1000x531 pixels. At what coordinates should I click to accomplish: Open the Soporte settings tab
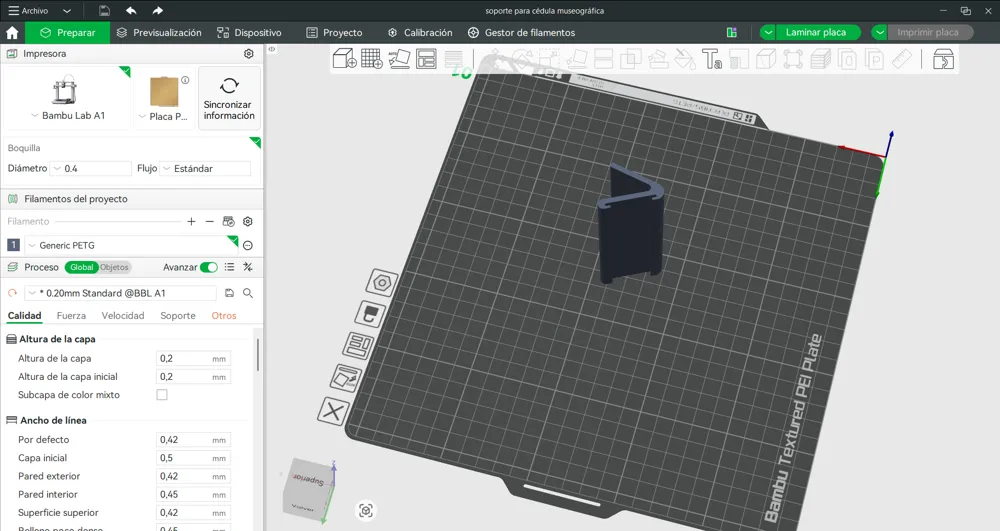point(177,316)
